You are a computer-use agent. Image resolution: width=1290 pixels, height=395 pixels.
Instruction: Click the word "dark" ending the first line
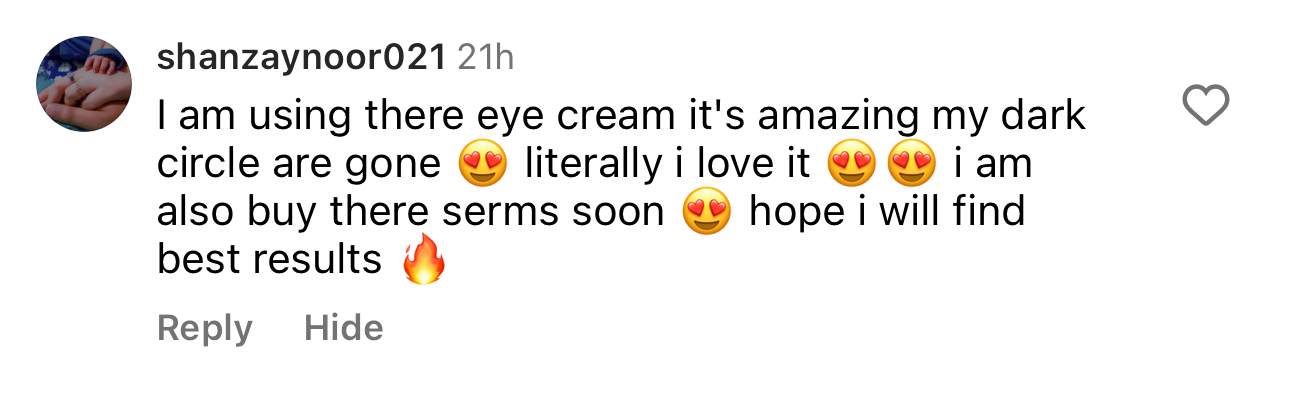coord(1043,116)
